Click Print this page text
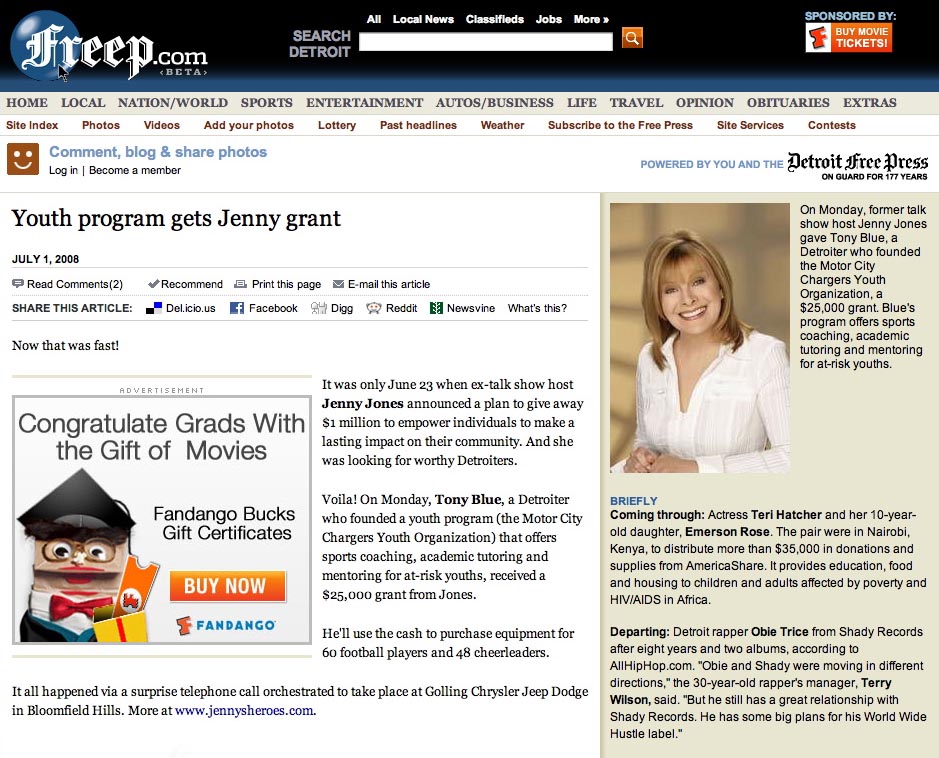The image size is (939, 758). coord(286,284)
